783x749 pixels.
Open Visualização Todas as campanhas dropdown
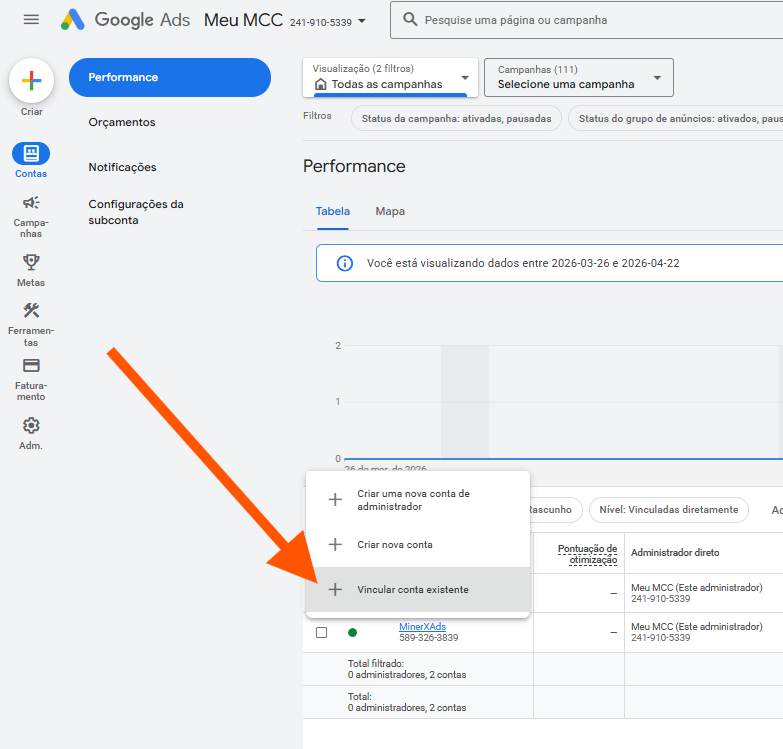click(391, 77)
